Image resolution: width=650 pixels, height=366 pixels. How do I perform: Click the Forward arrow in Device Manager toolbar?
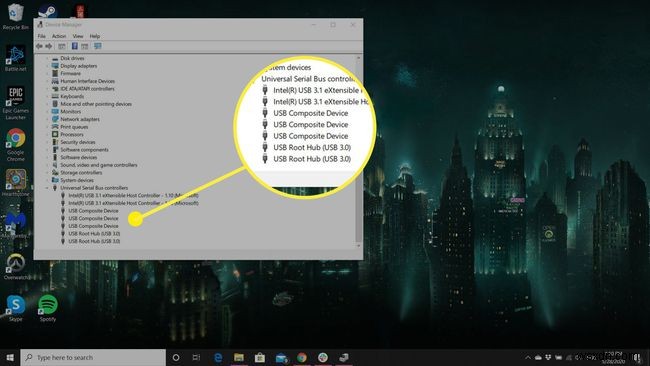click(49, 46)
